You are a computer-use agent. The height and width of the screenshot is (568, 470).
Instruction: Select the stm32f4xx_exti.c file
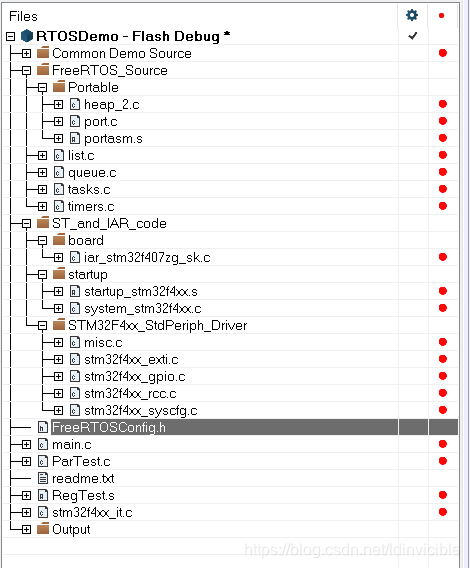coord(131,360)
